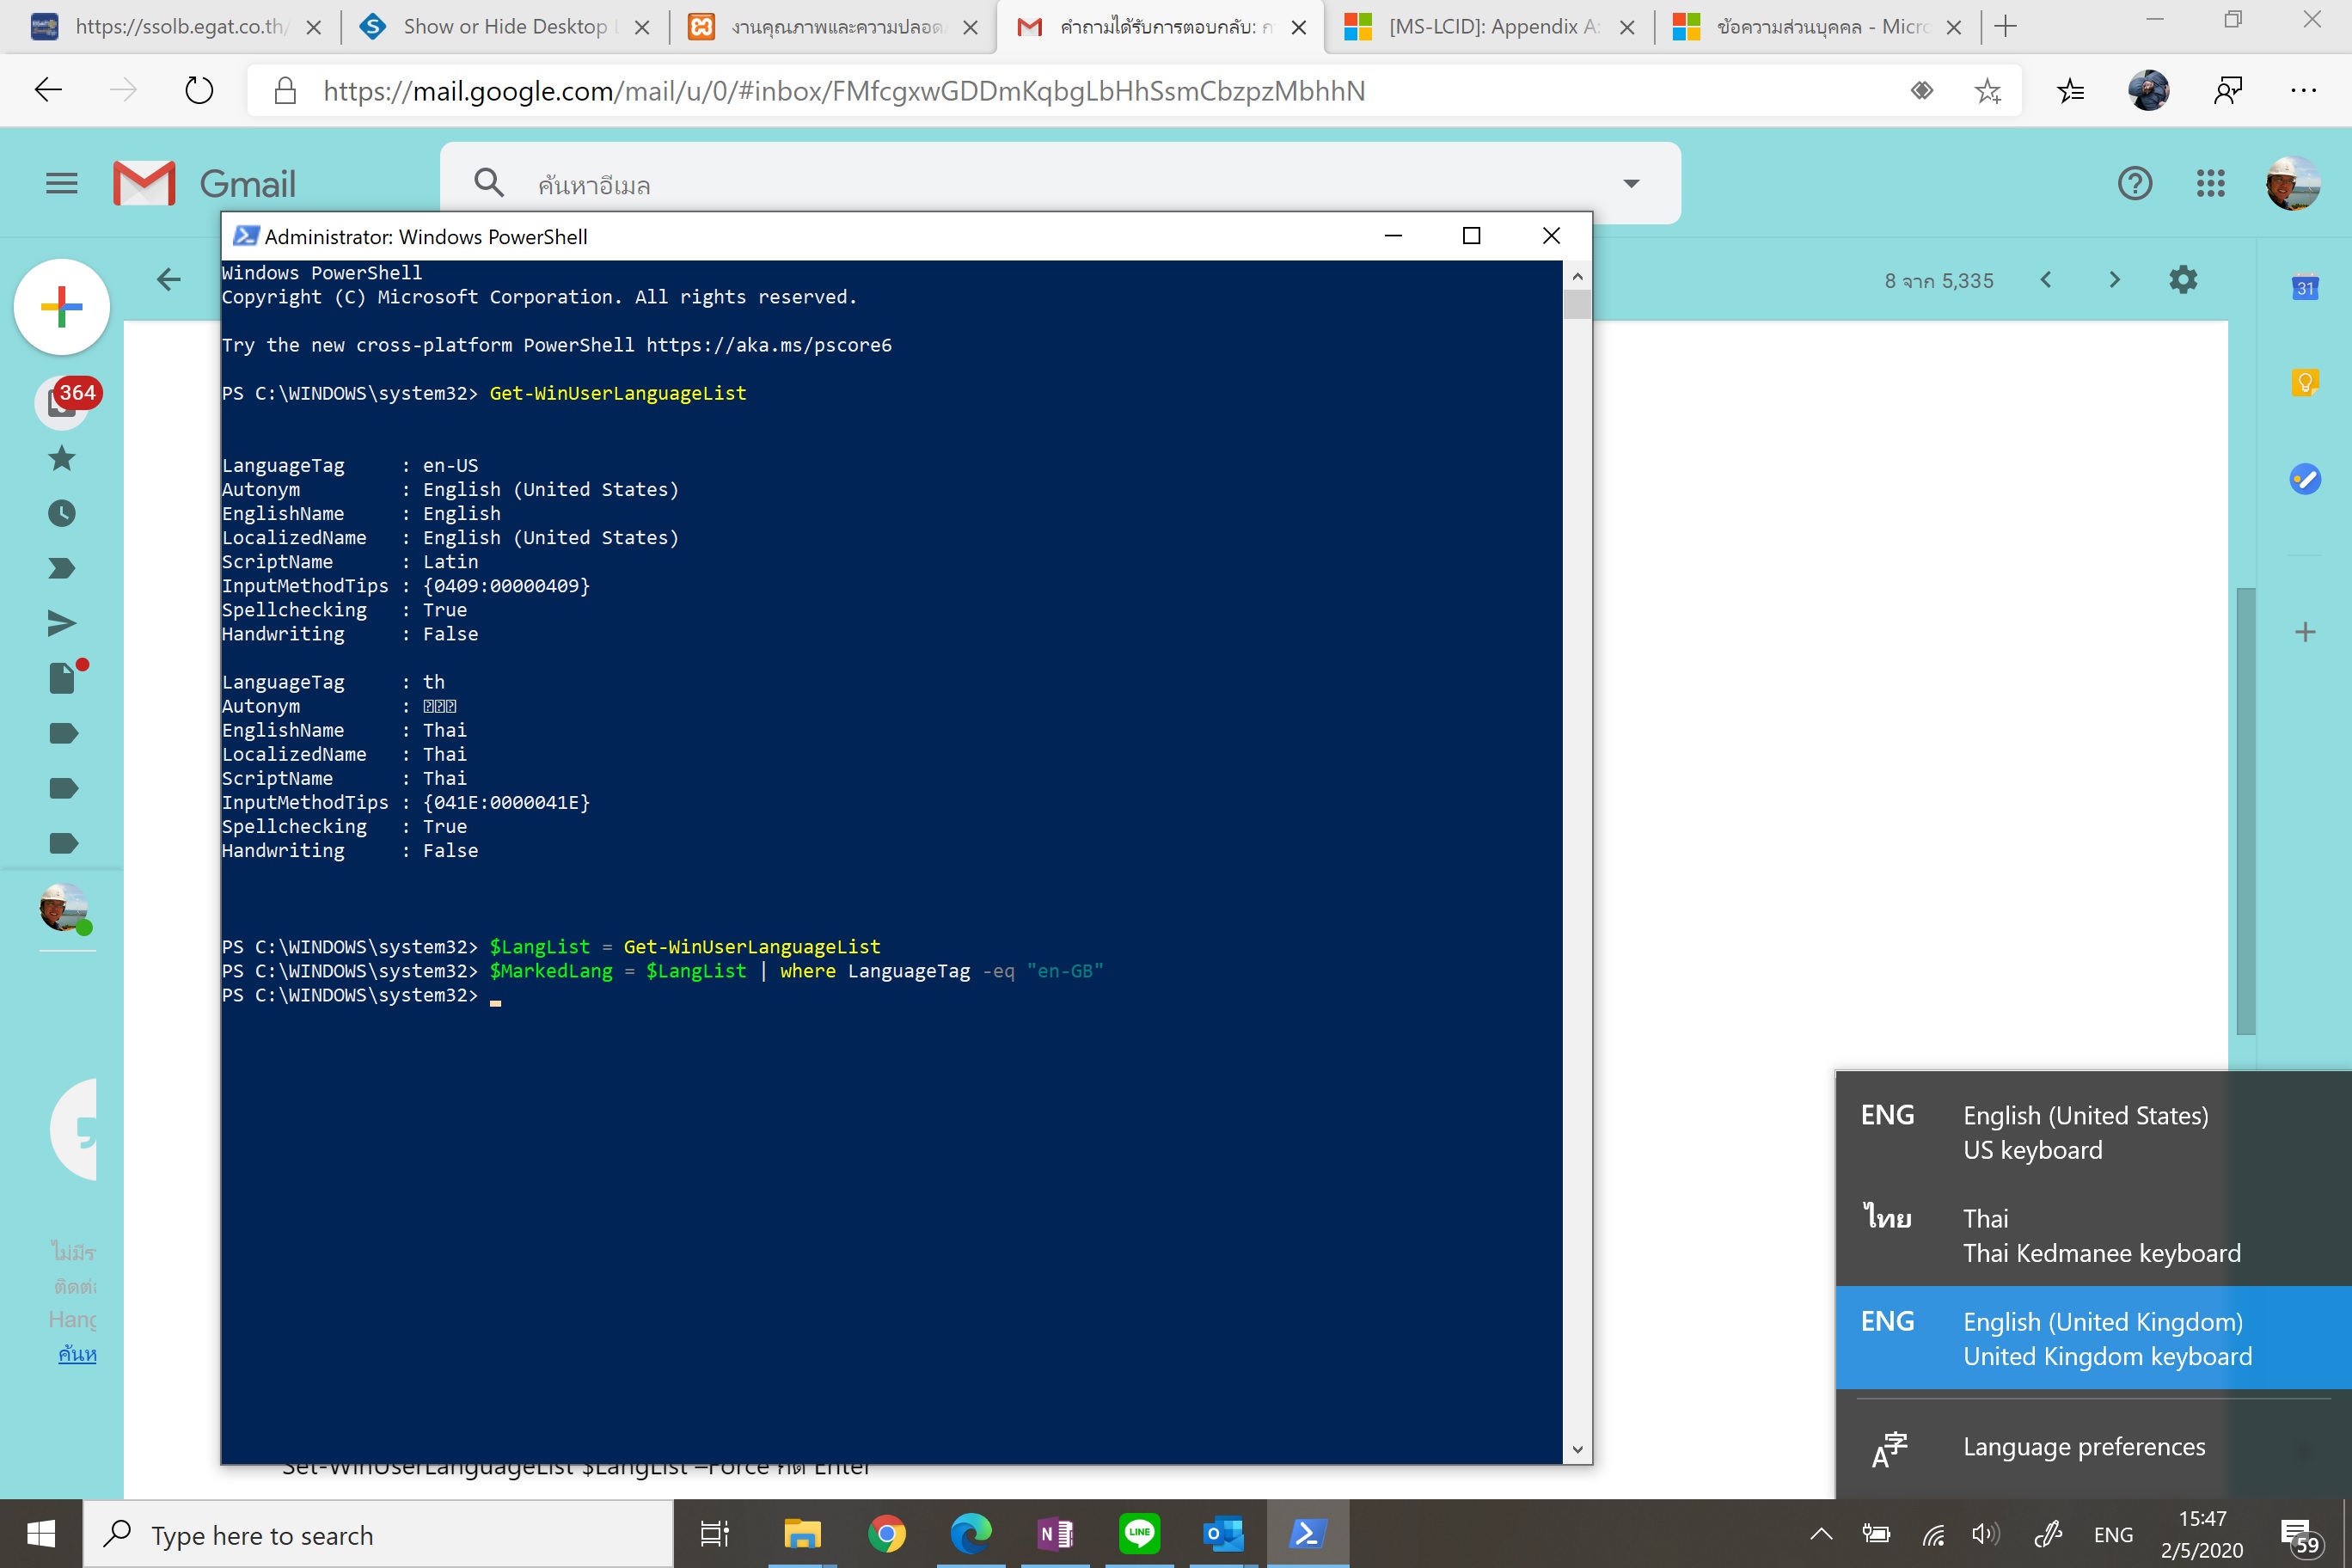Screen dimensions: 2352x1568
Task: Open the Starred folder icon
Action: point(62,459)
